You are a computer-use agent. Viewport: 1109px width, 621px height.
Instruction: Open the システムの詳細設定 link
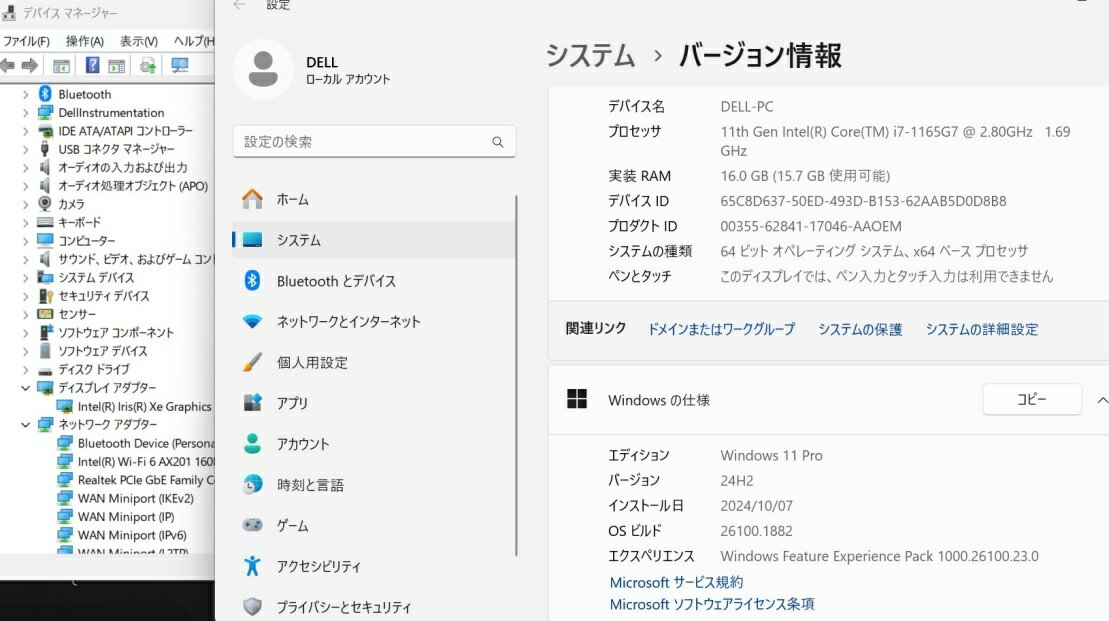pyautogui.click(x=981, y=329)
